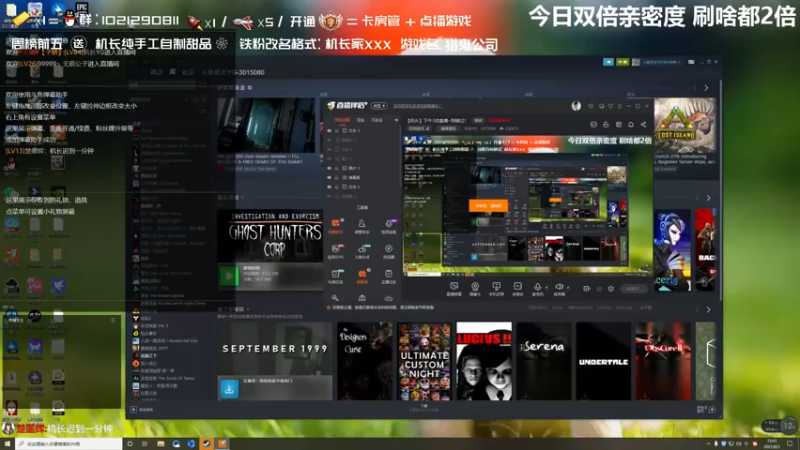Image resolution: width=800 pixels, height=450 pixels.
Task: Expand microphone options arrow
Action: tap(546, 288)
